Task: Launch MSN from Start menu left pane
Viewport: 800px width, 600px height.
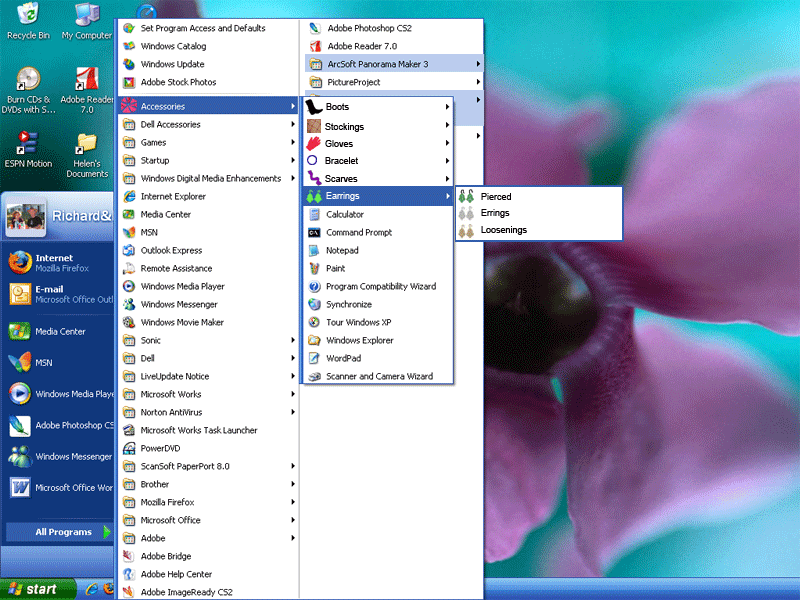Action: point(59,363)
